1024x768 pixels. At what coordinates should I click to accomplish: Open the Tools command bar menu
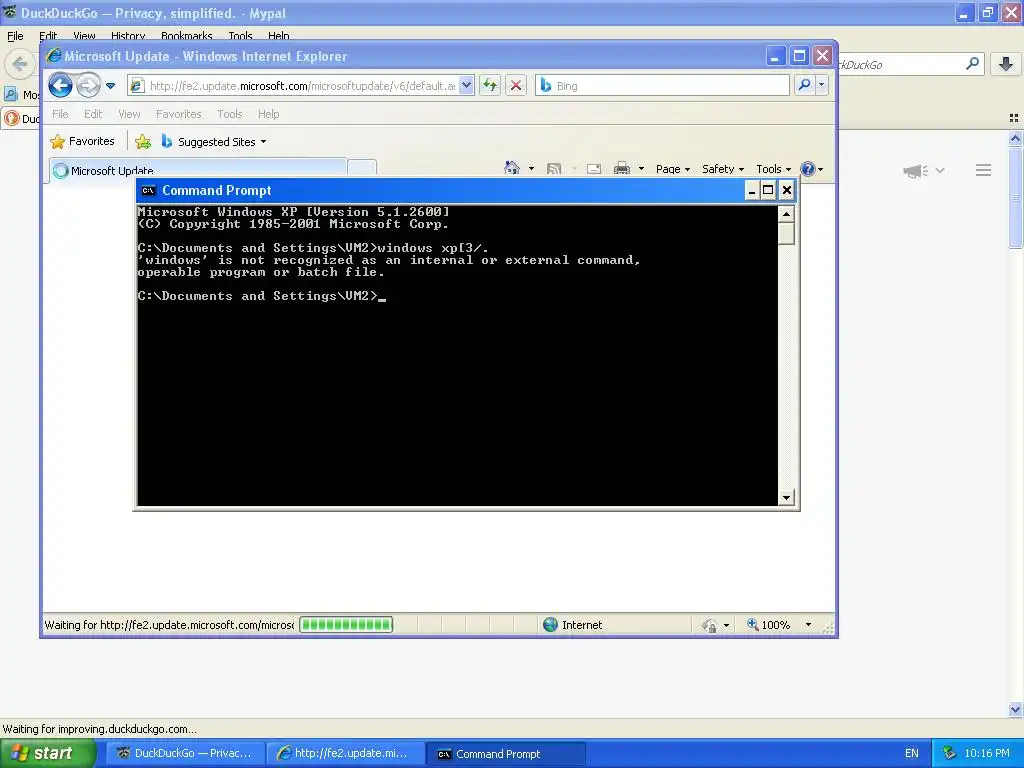(x=773, y=168)
